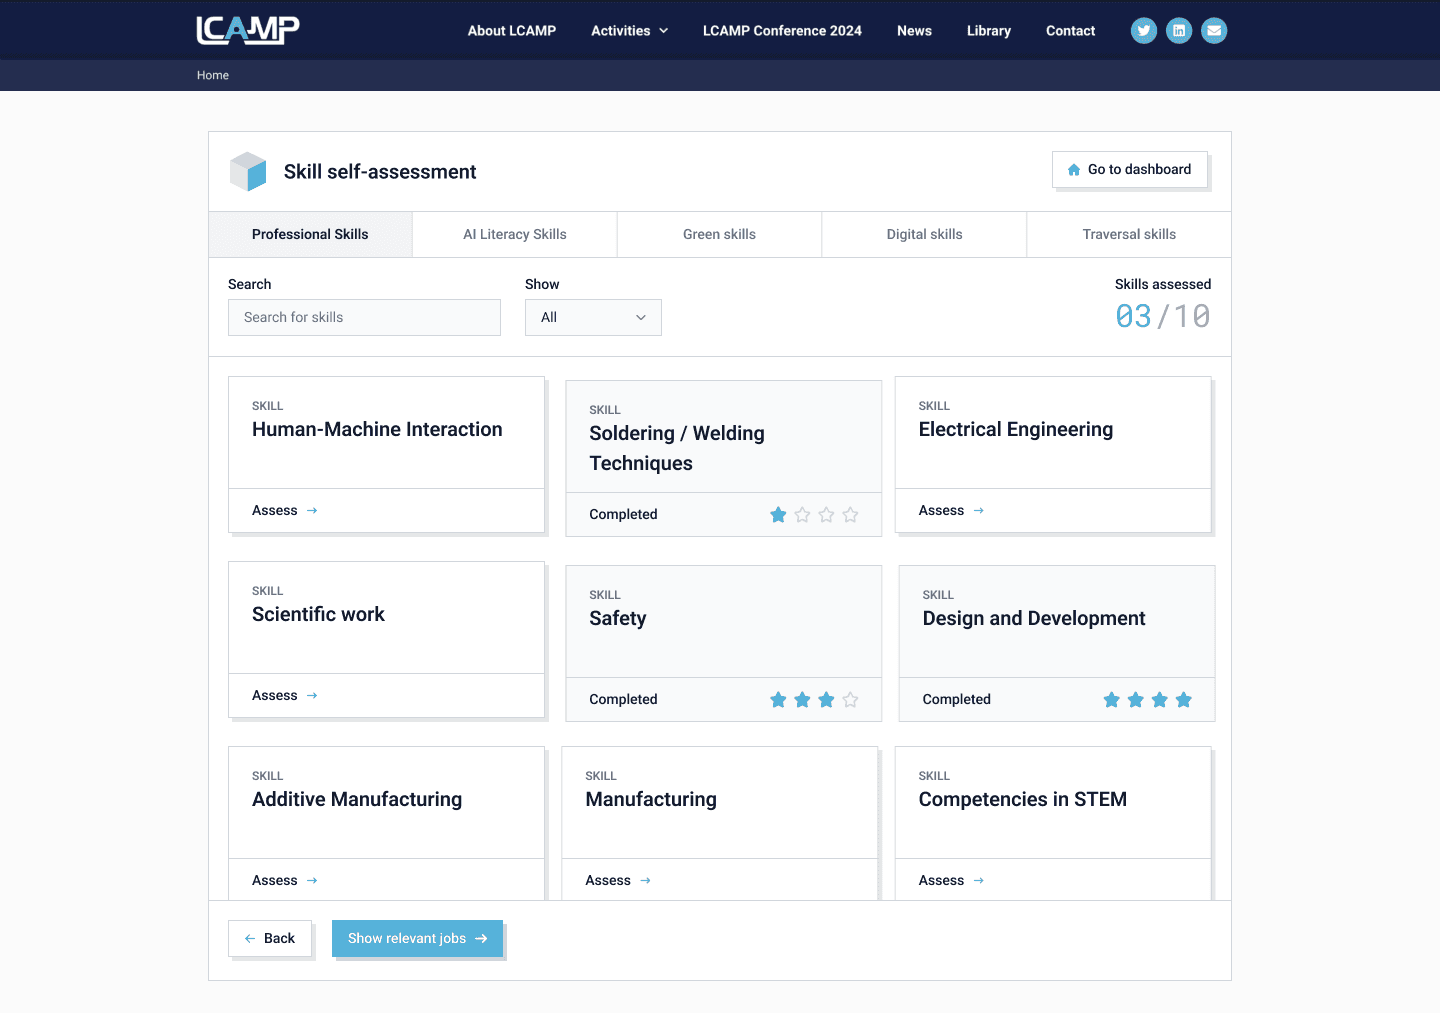The width and height of the screenshot is (1440, 1013).
Task: Click the second star on Safety card
Action: pyautogui.click(x=802, y=699)
